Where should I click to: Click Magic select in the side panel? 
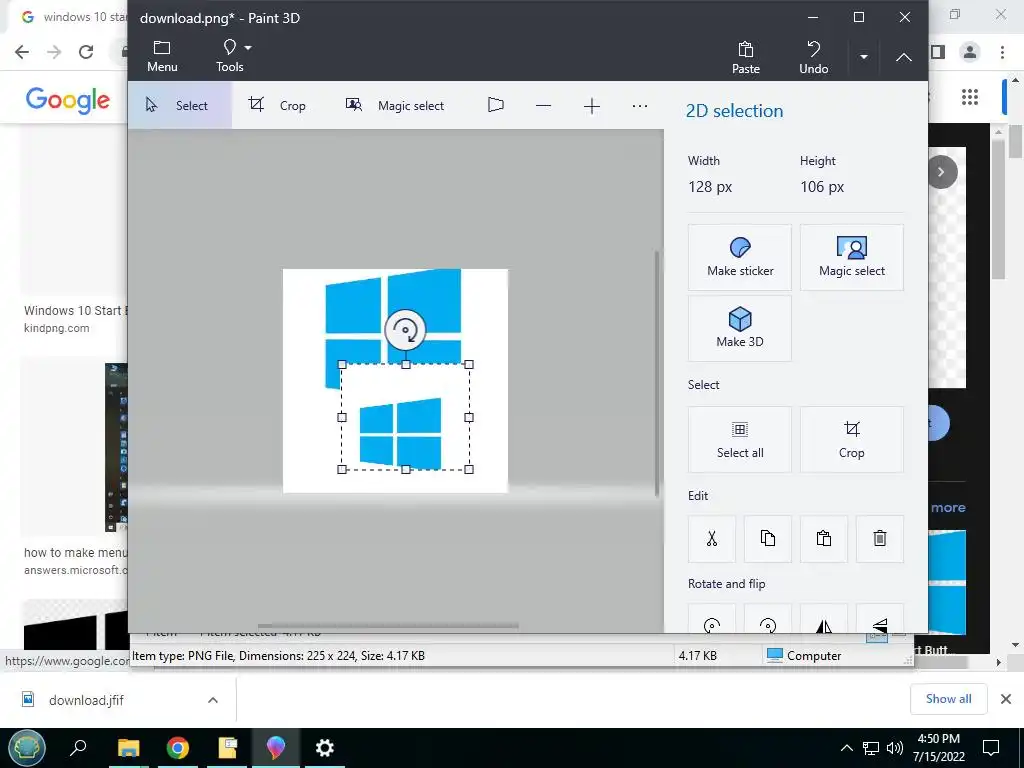[x=852, y=257]
